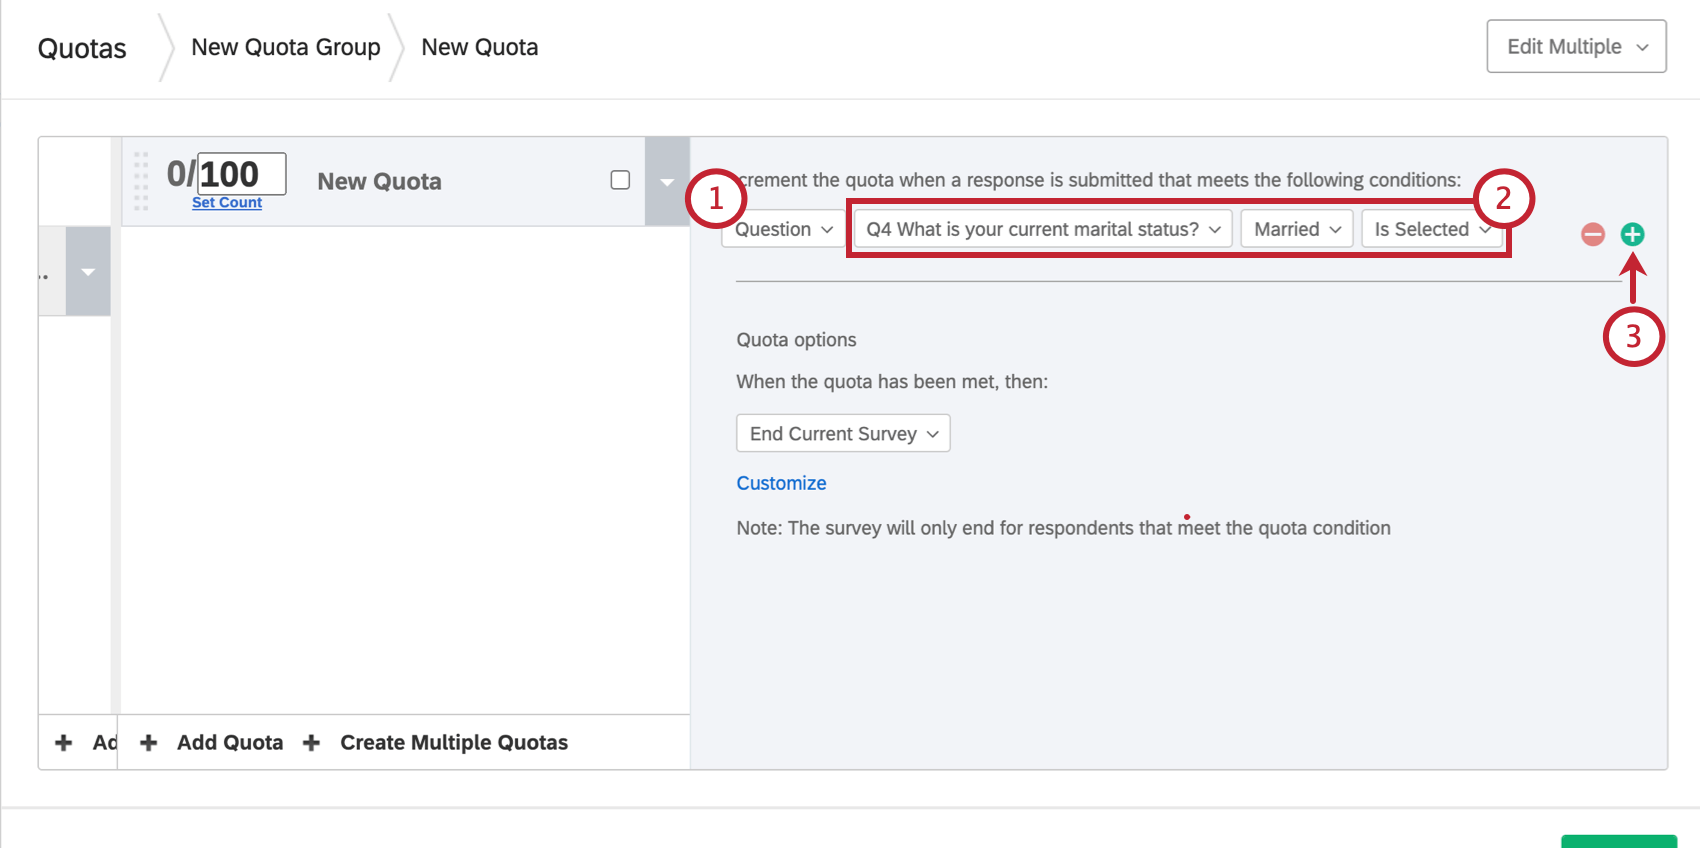Click the Customize link

pos(781,483)
